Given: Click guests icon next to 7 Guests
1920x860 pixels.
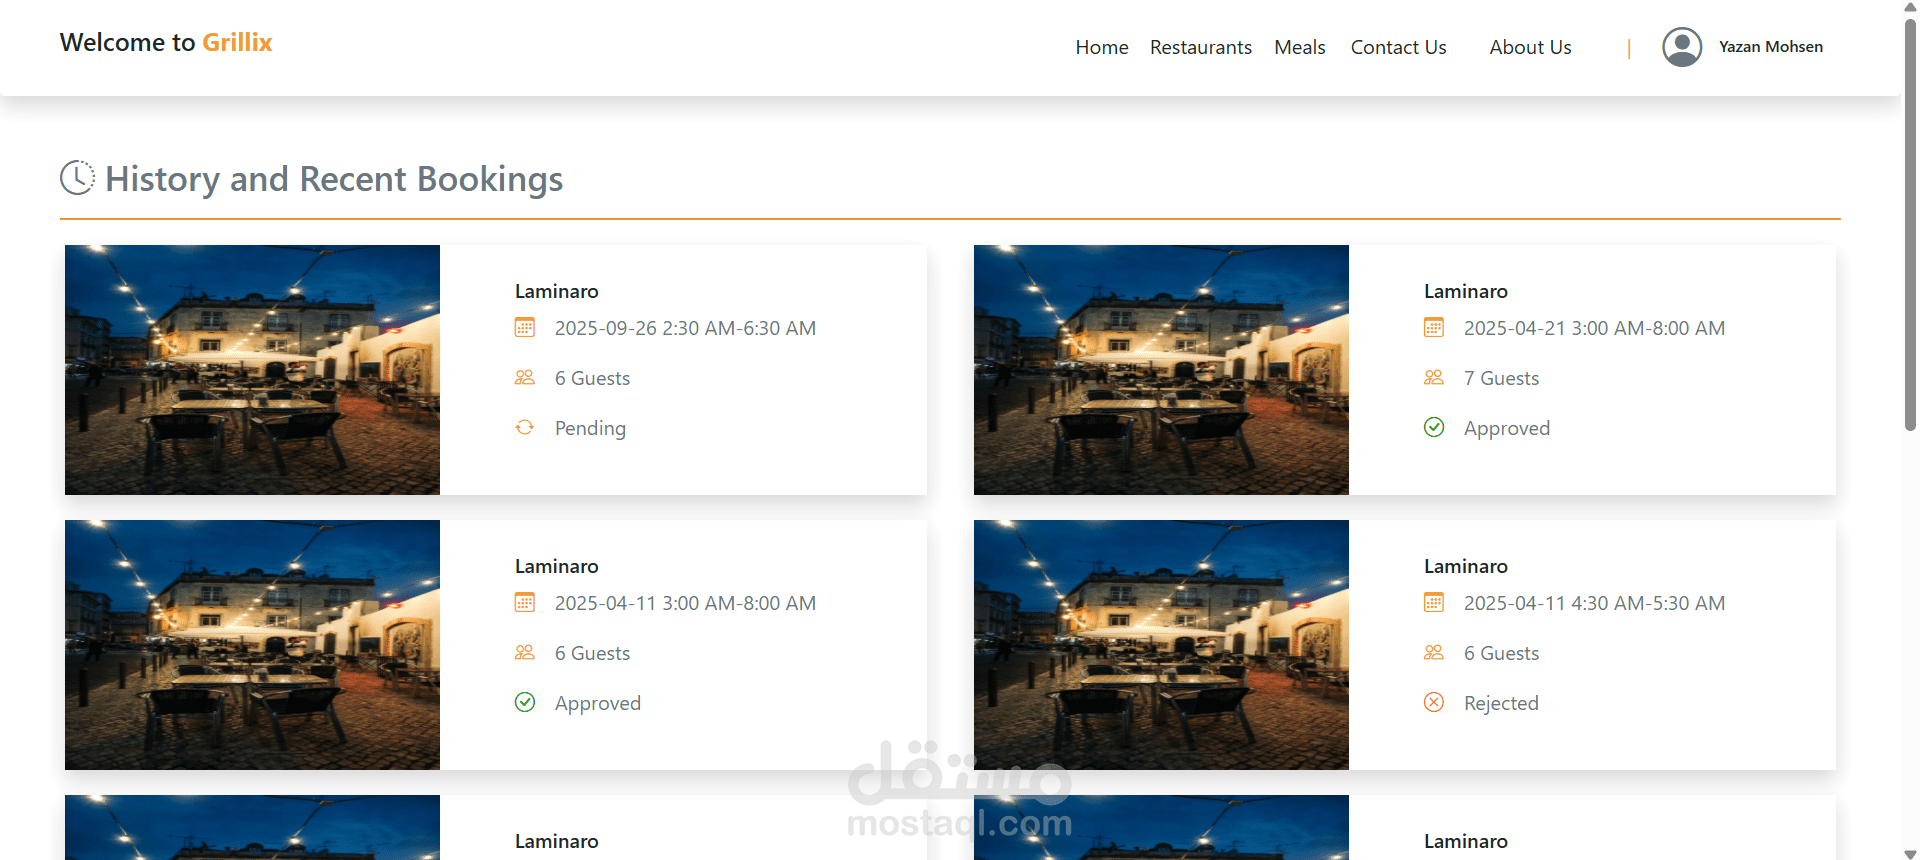Looking at the screenshot, I should (x=1434, y=377).
